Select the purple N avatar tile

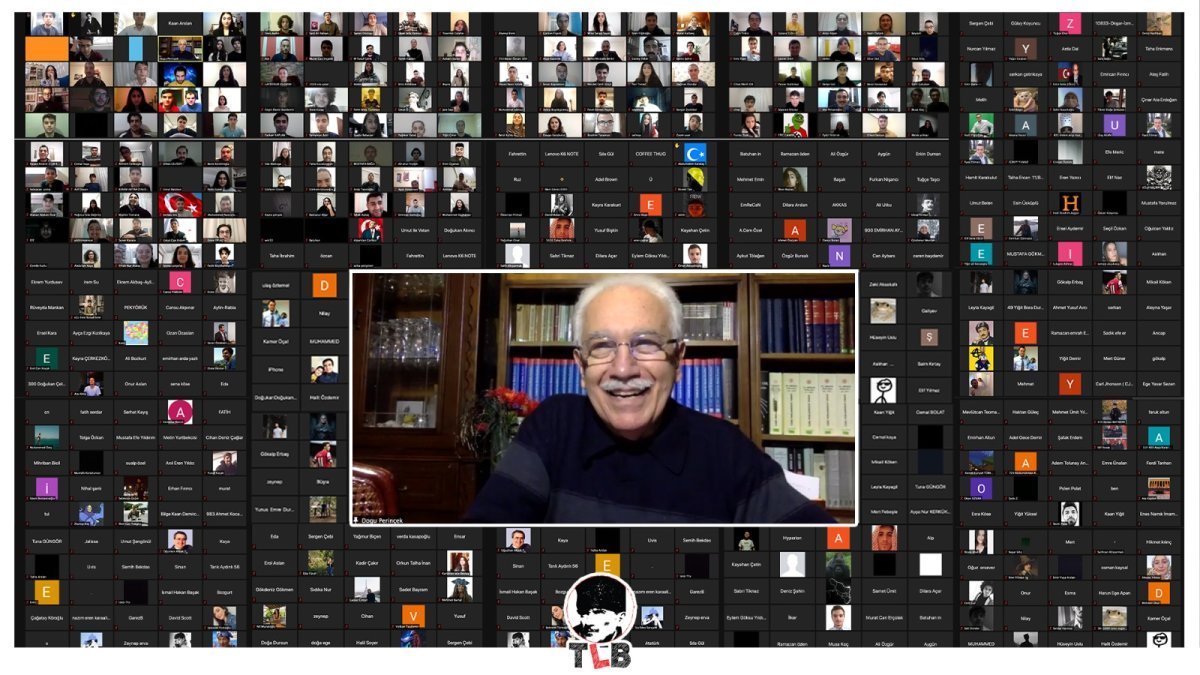(x=838, y=255)
